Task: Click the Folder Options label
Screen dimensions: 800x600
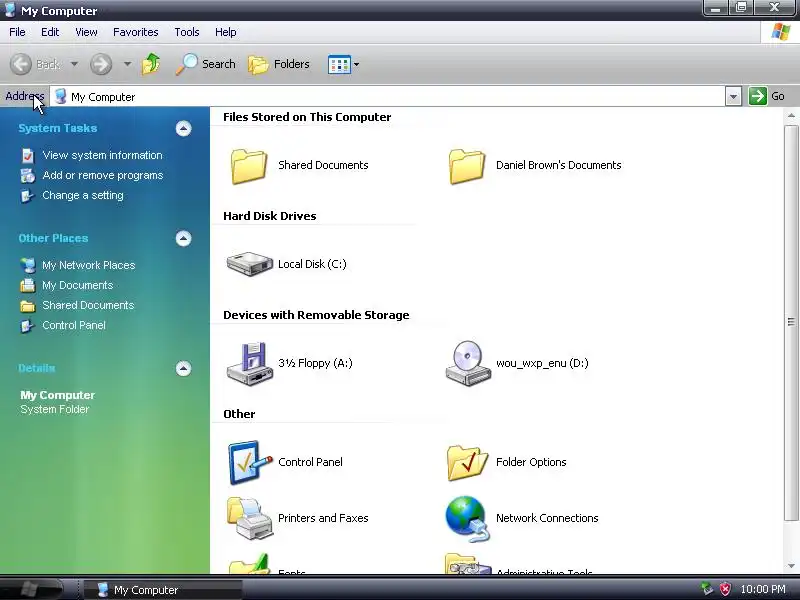Action: click(x=531, y=462)
